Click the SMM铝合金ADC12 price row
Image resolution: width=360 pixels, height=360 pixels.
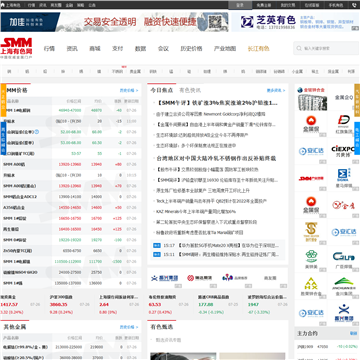coord(71,197)
